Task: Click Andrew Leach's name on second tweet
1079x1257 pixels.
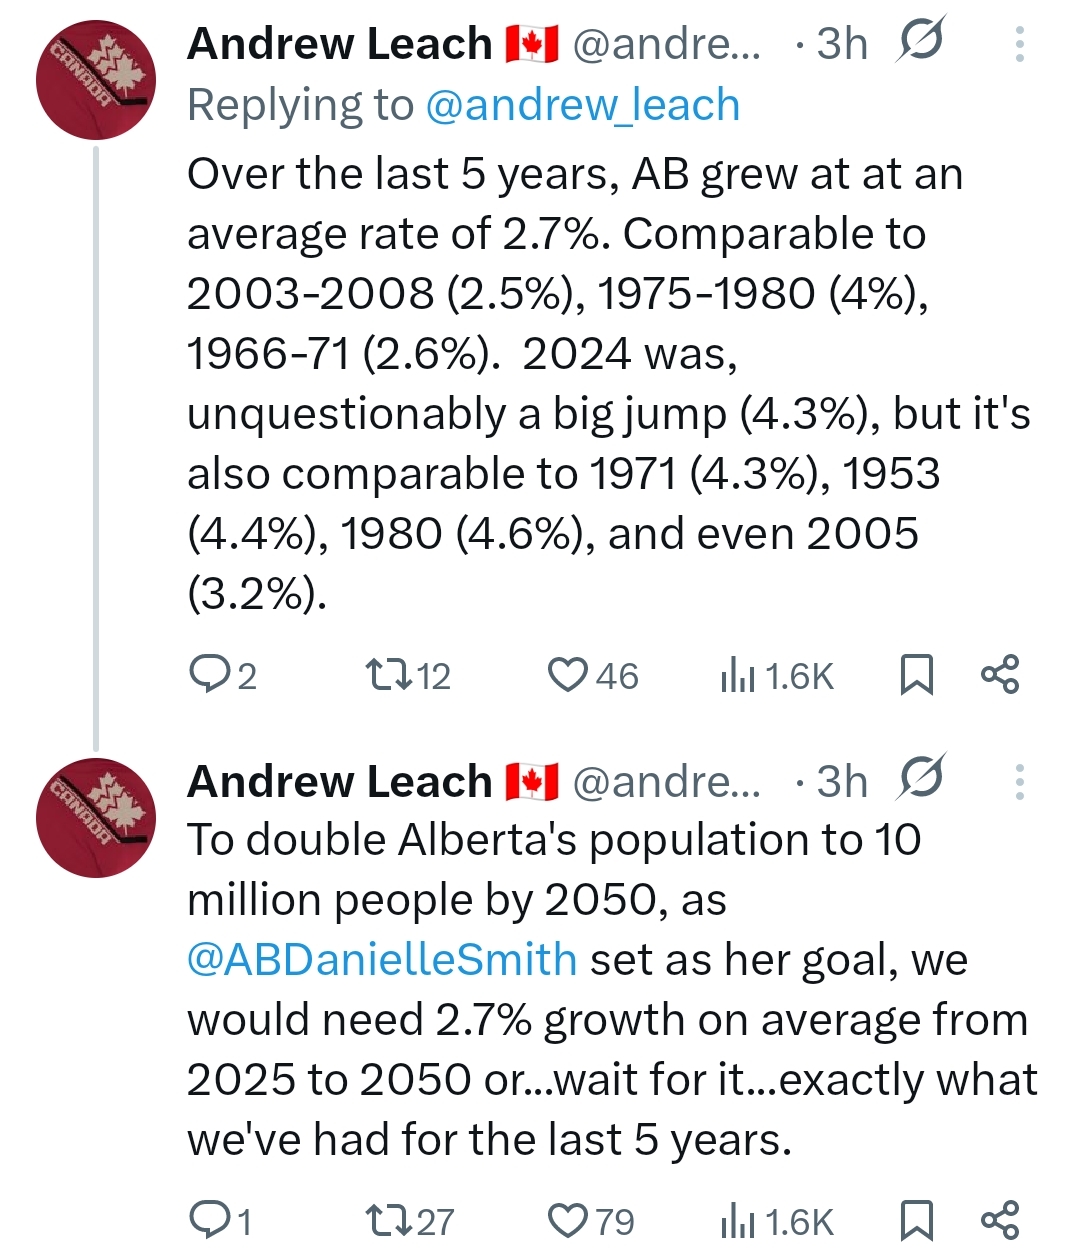Action: [339, 782]
